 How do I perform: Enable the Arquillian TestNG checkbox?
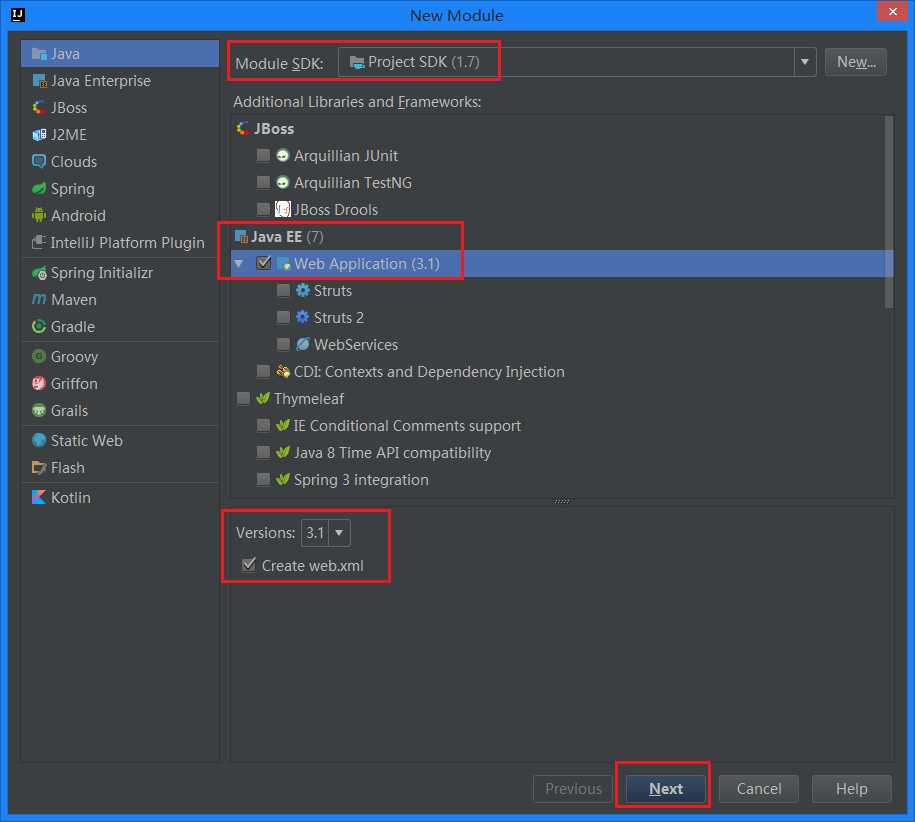[263, 183]
